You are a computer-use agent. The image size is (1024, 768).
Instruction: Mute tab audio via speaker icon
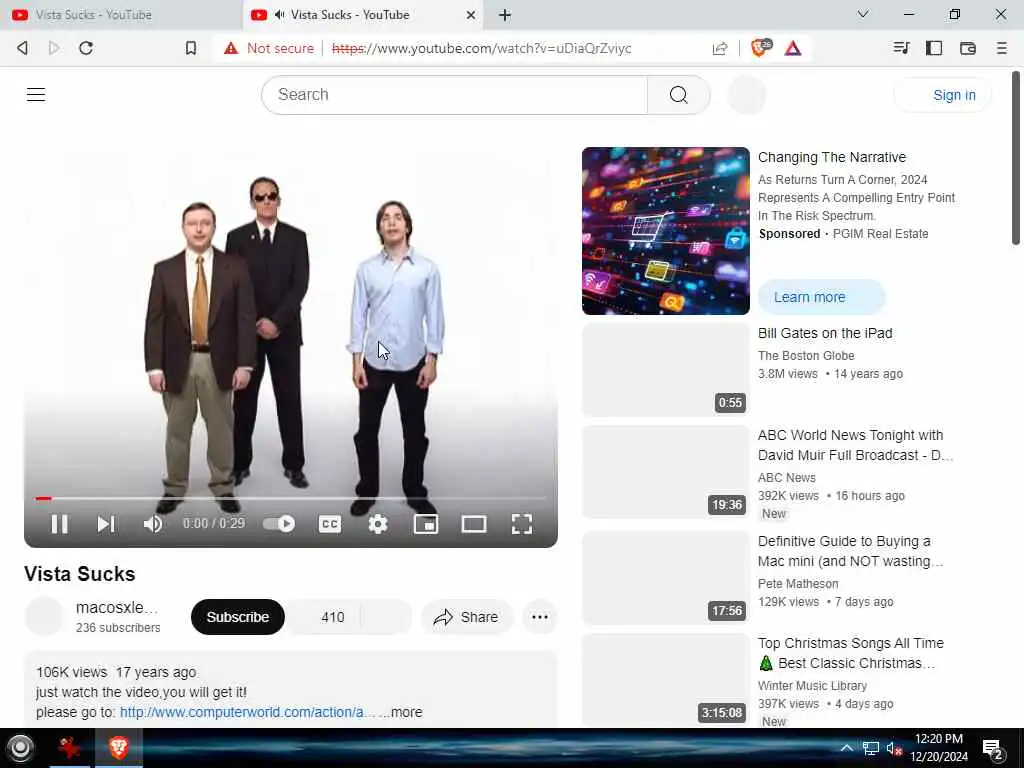tap(280, 15)
